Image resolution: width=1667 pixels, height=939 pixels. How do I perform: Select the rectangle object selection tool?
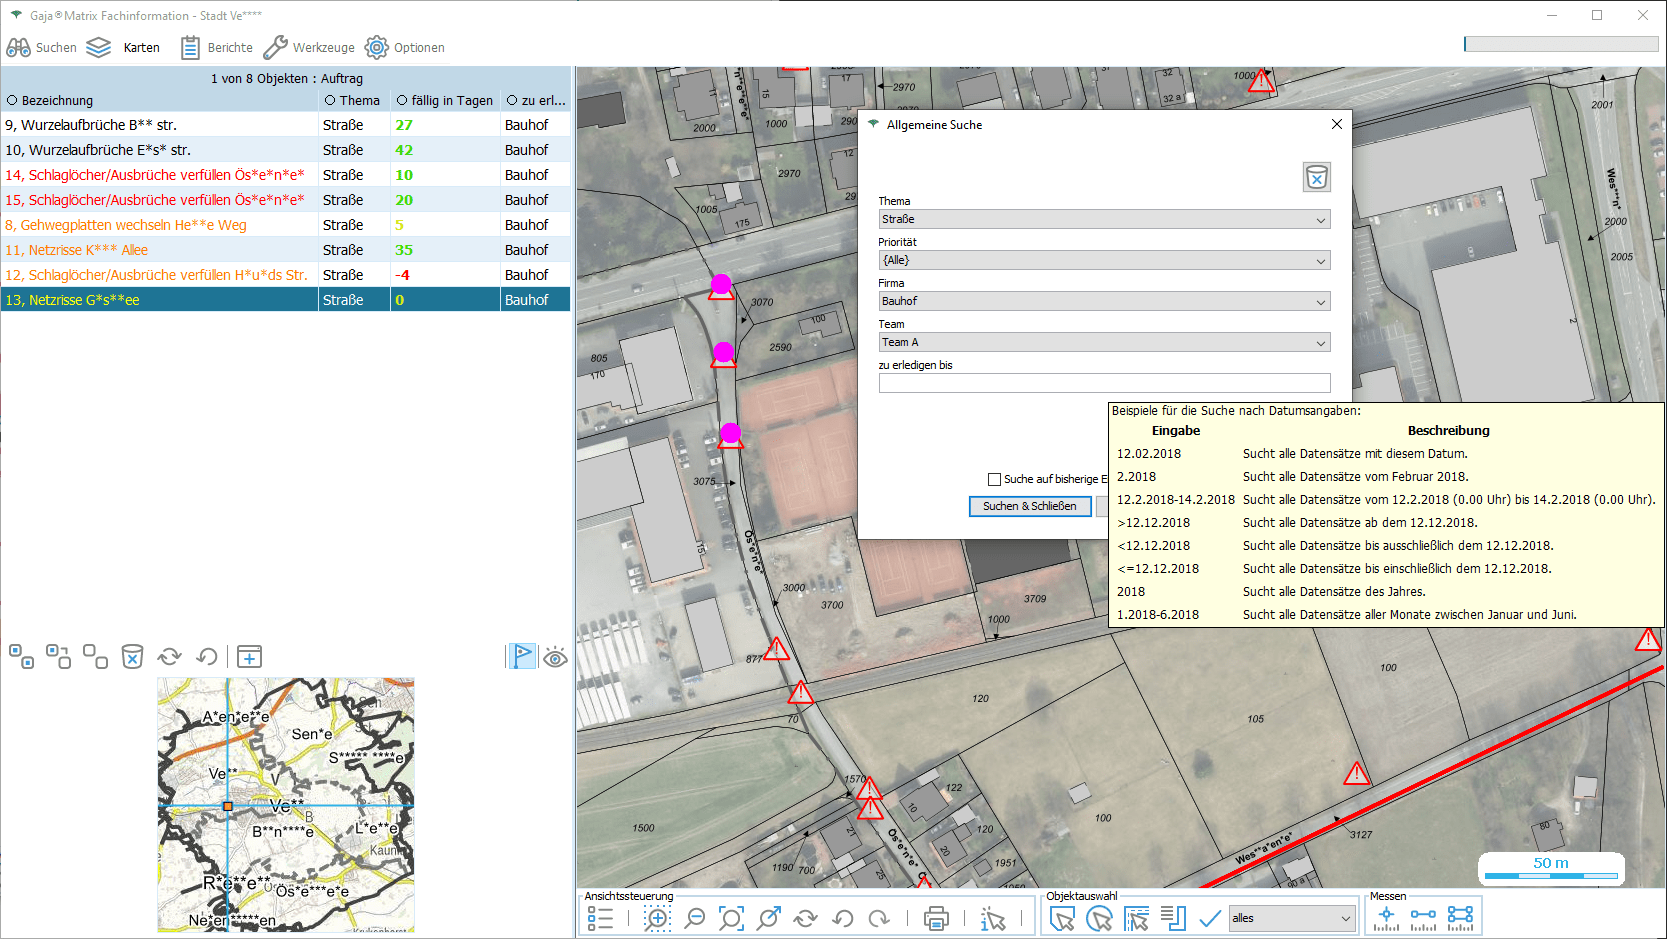point(1062,918)
